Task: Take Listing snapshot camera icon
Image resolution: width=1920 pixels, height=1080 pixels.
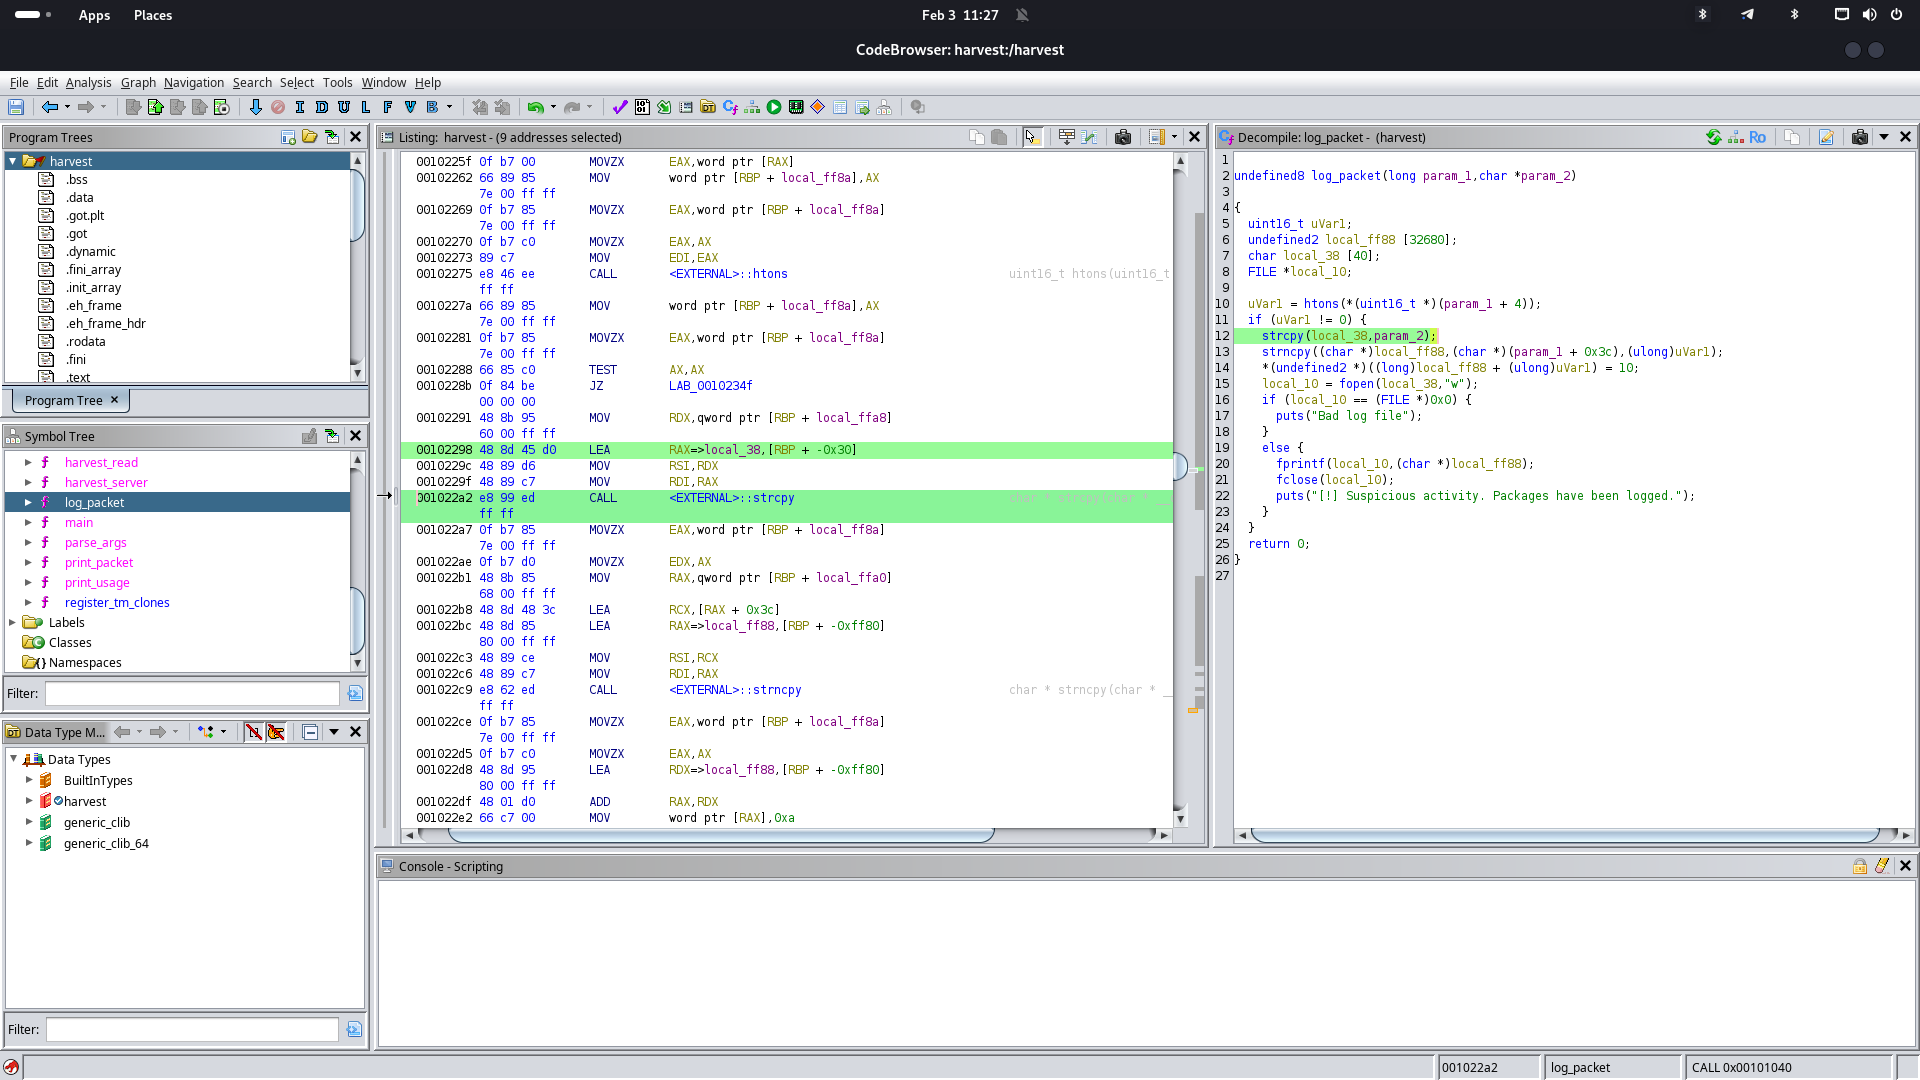Action: [x=1123, y=137]
